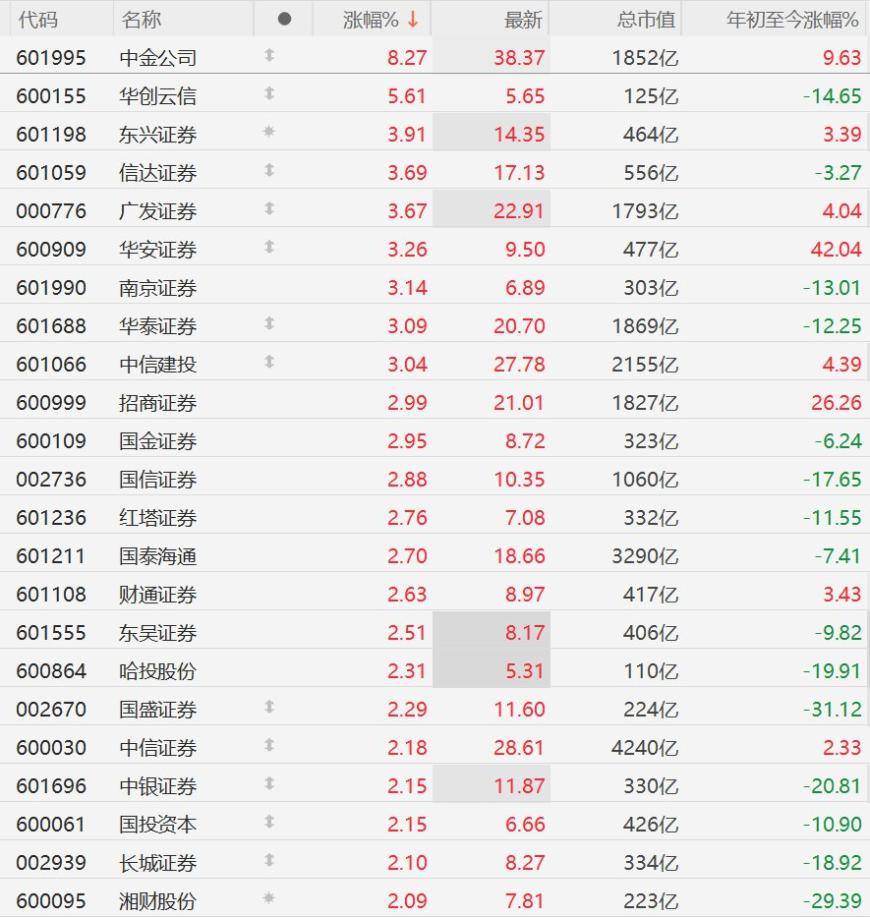Sort by the 年初至今涨幅% column header
The height and width of the screenshot is (917, 870).
pyautogui.click(x=792, y=20)
